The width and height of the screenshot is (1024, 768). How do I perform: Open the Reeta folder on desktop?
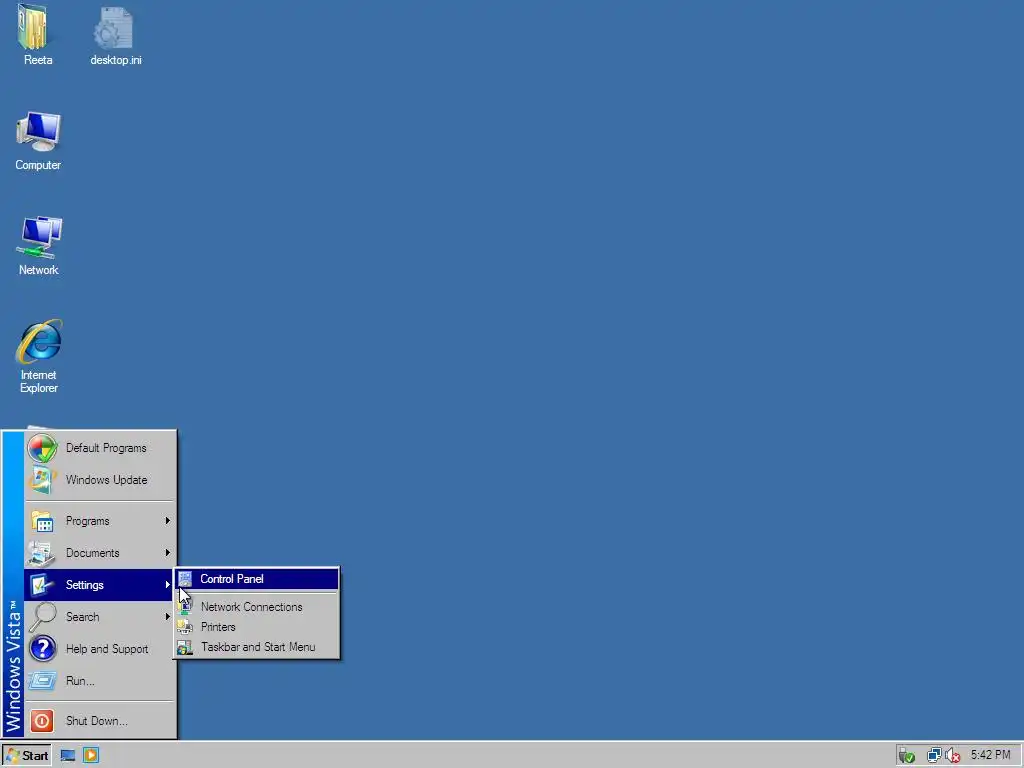[x=34, y=26]
